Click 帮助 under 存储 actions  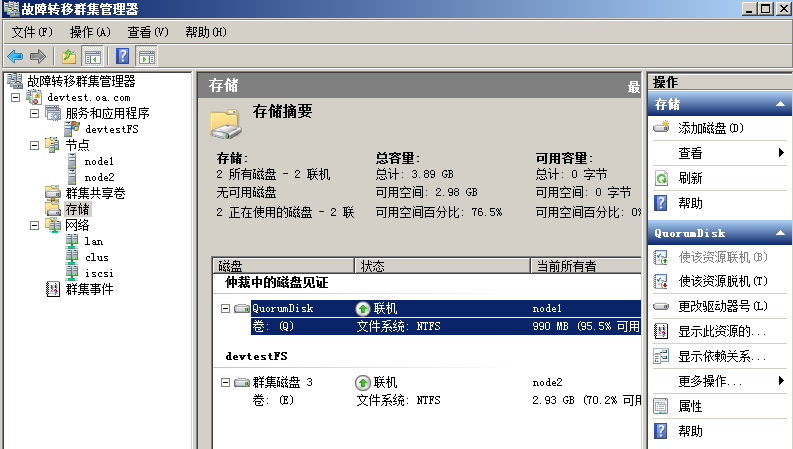coord(690,203)
